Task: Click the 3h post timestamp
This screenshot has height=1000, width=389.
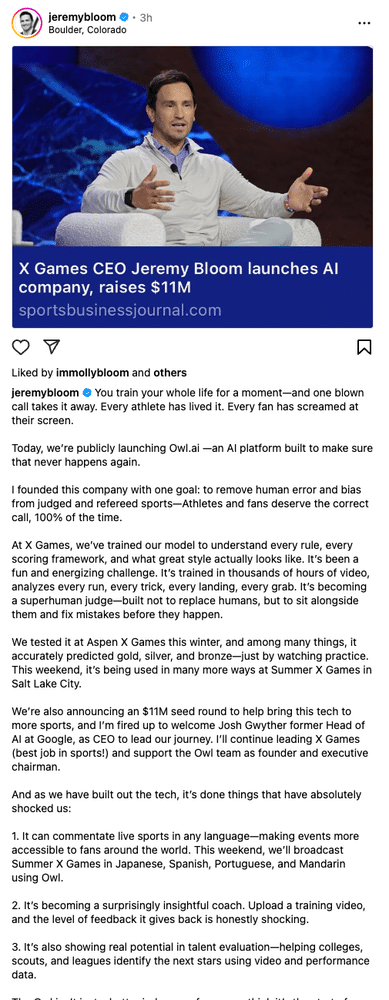Action: (x=145, y=18)
